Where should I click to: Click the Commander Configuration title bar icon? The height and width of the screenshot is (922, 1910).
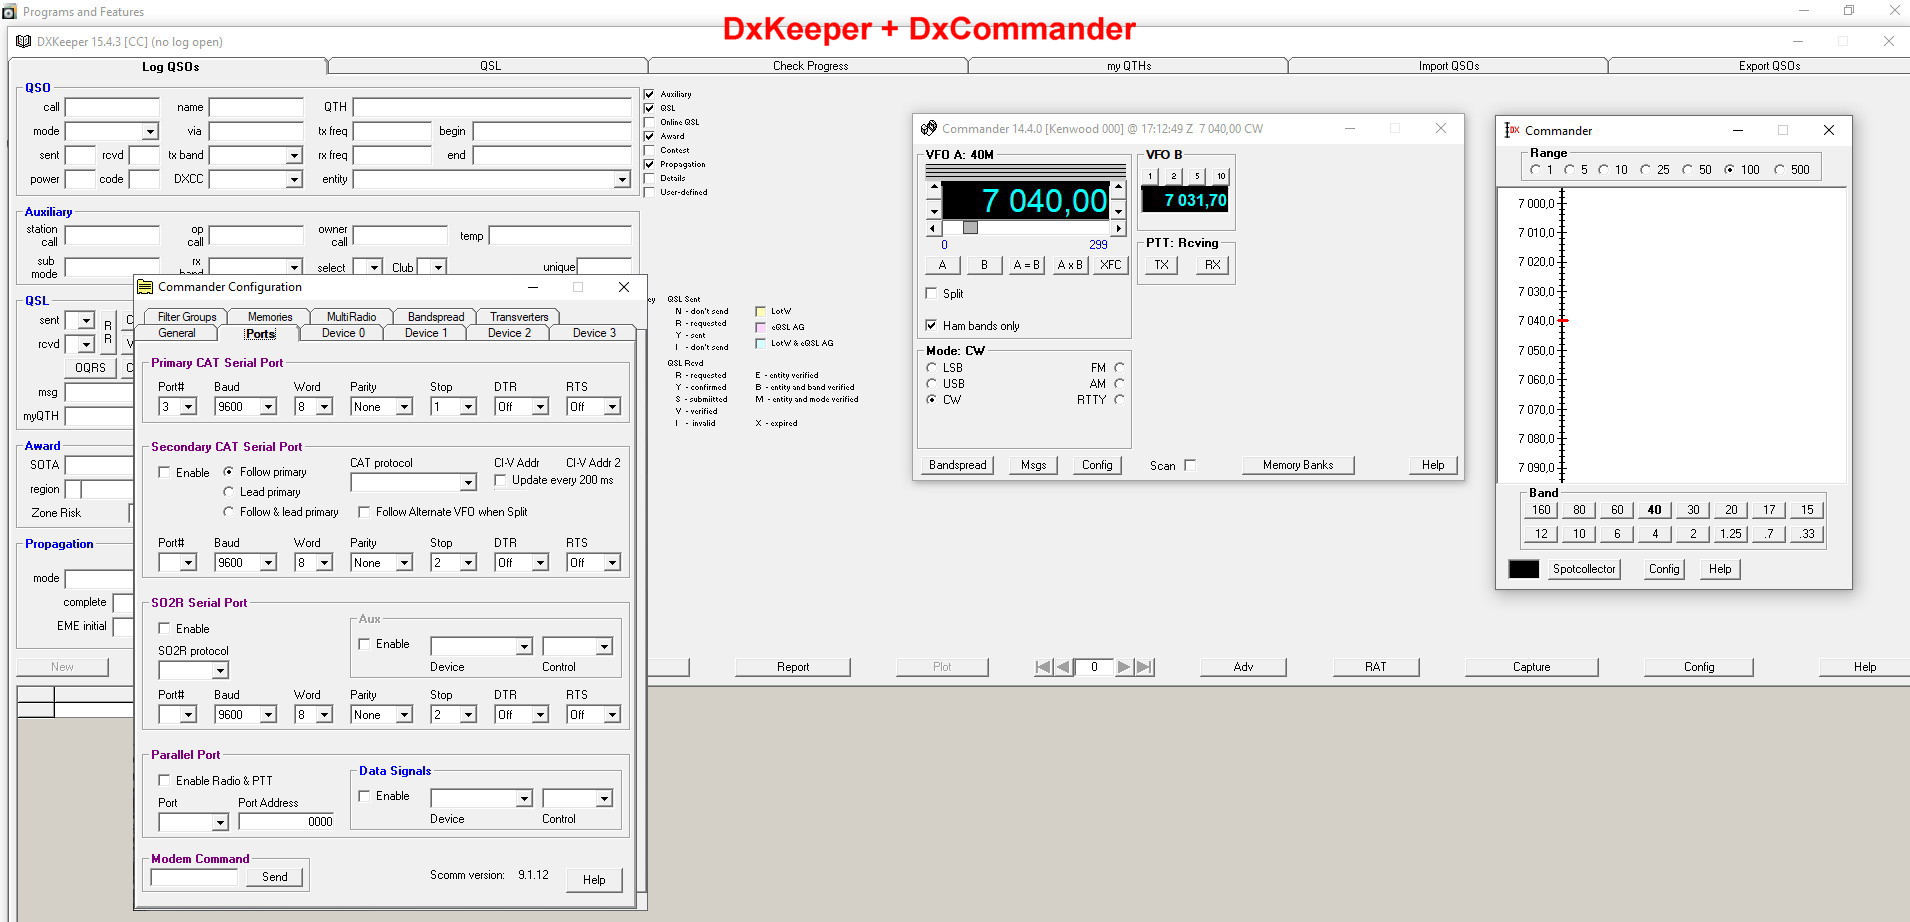point(145,287)
